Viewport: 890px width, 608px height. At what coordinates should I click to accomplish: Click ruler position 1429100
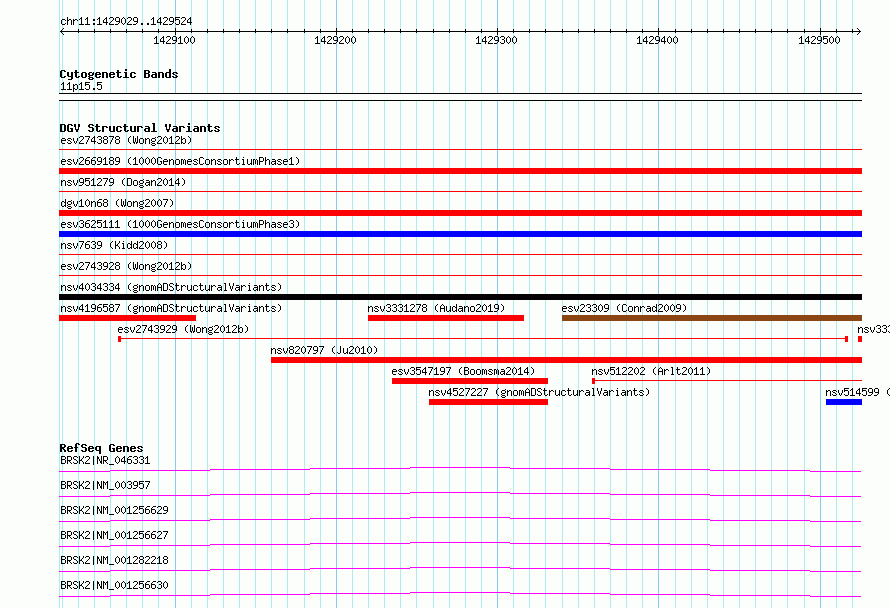tap(174, 40)
